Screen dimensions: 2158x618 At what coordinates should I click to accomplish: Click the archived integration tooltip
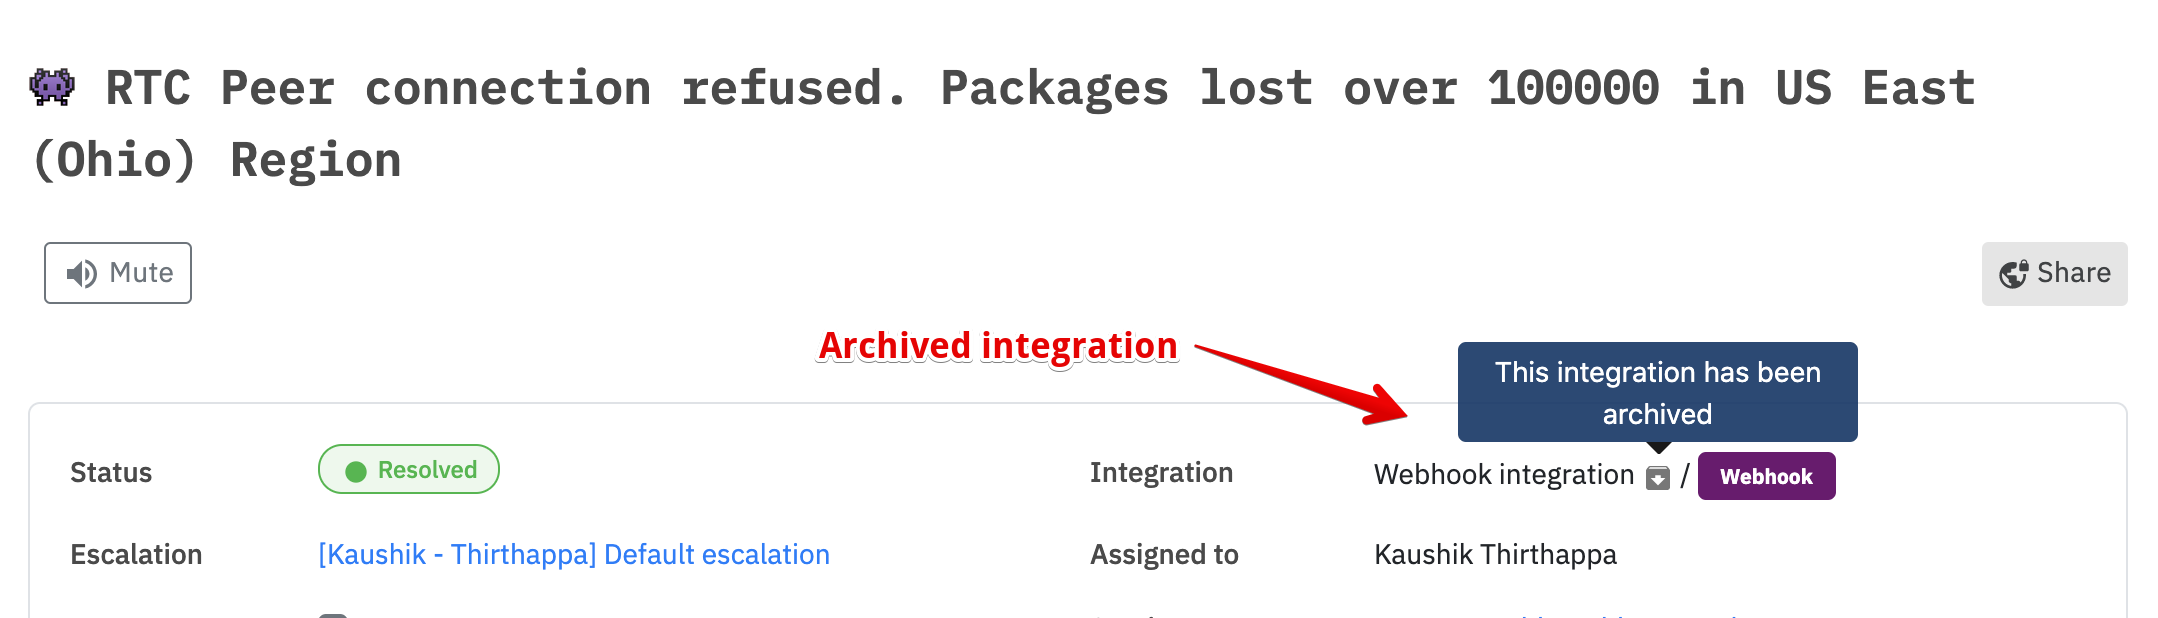click(x=1658, y=392)
